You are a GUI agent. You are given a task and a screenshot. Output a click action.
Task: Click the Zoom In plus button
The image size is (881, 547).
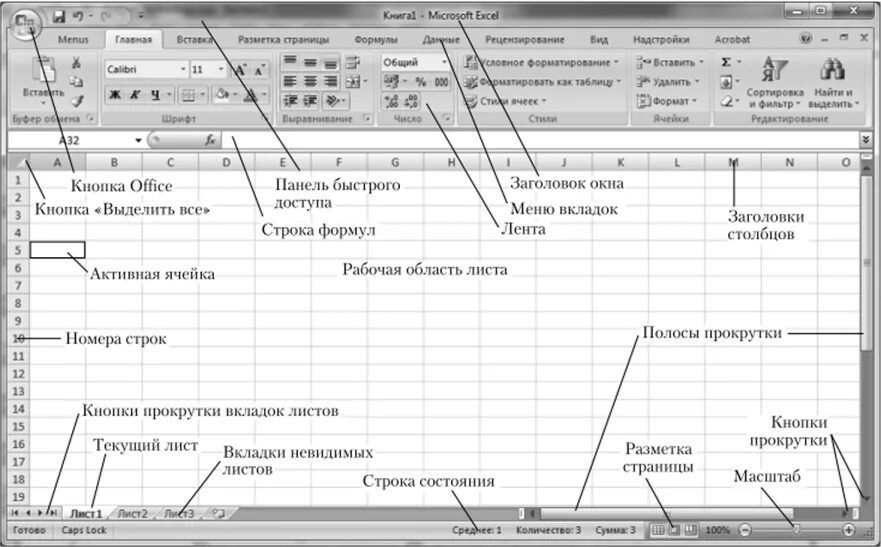pos(848,530)
